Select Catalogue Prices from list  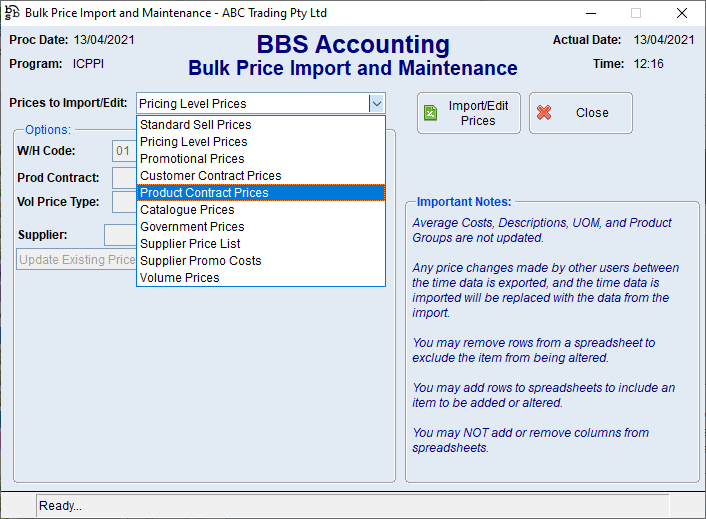pyautogui.click(x=187, y=210)
